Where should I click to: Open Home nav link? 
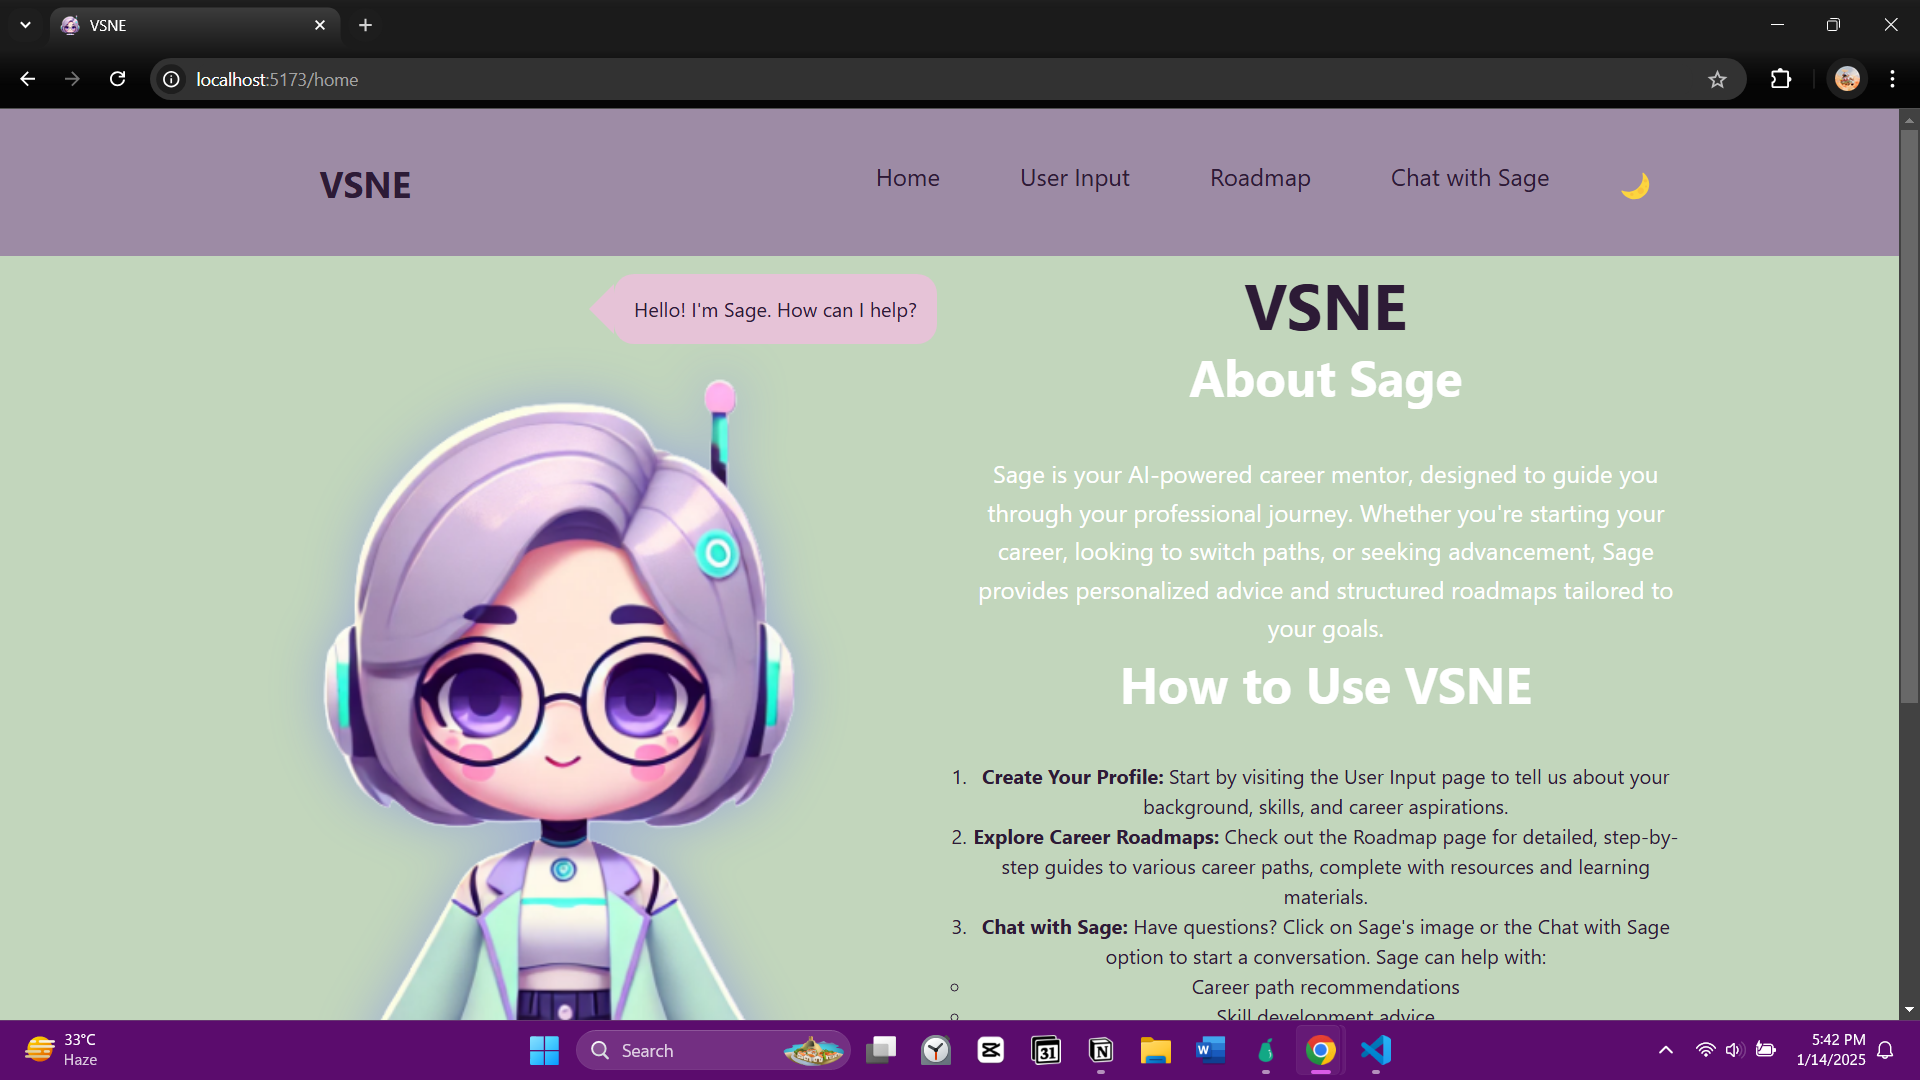[907, 178]
